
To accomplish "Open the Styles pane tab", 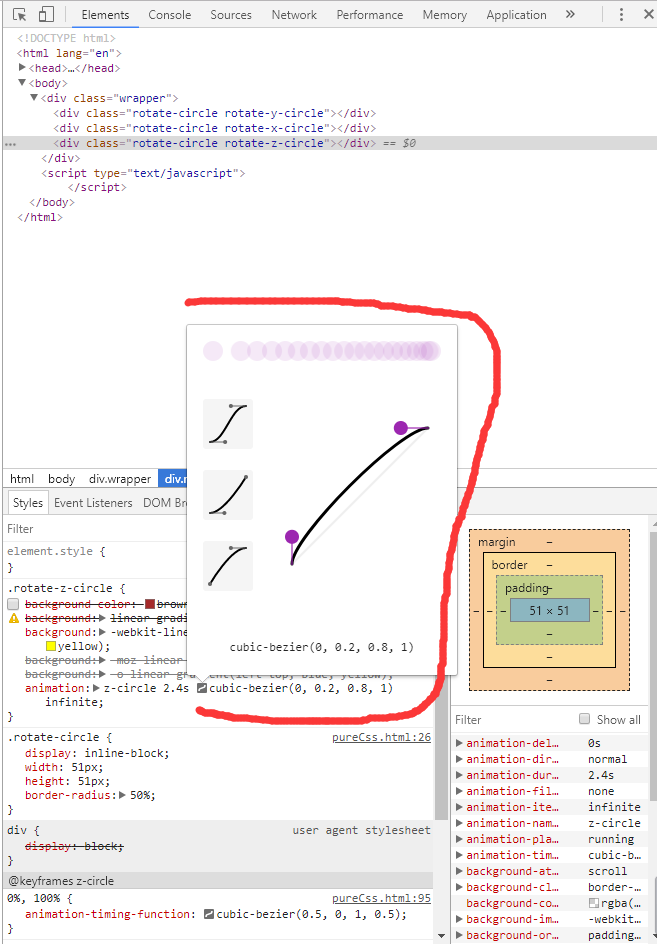I will point(28,503).
